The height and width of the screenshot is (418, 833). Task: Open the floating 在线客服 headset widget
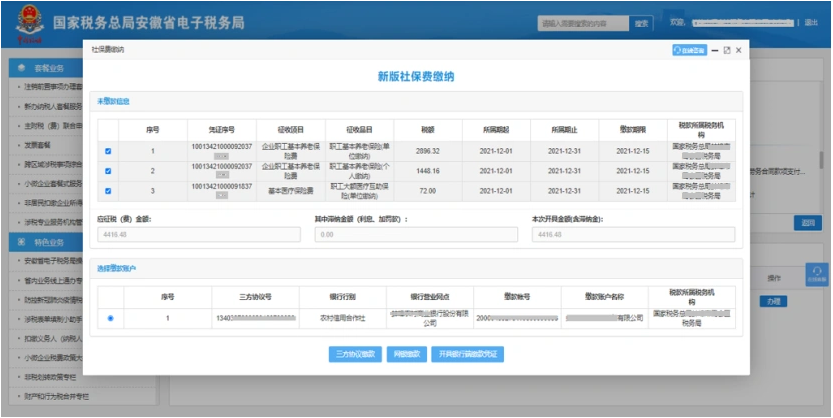[x=816, y=275]
